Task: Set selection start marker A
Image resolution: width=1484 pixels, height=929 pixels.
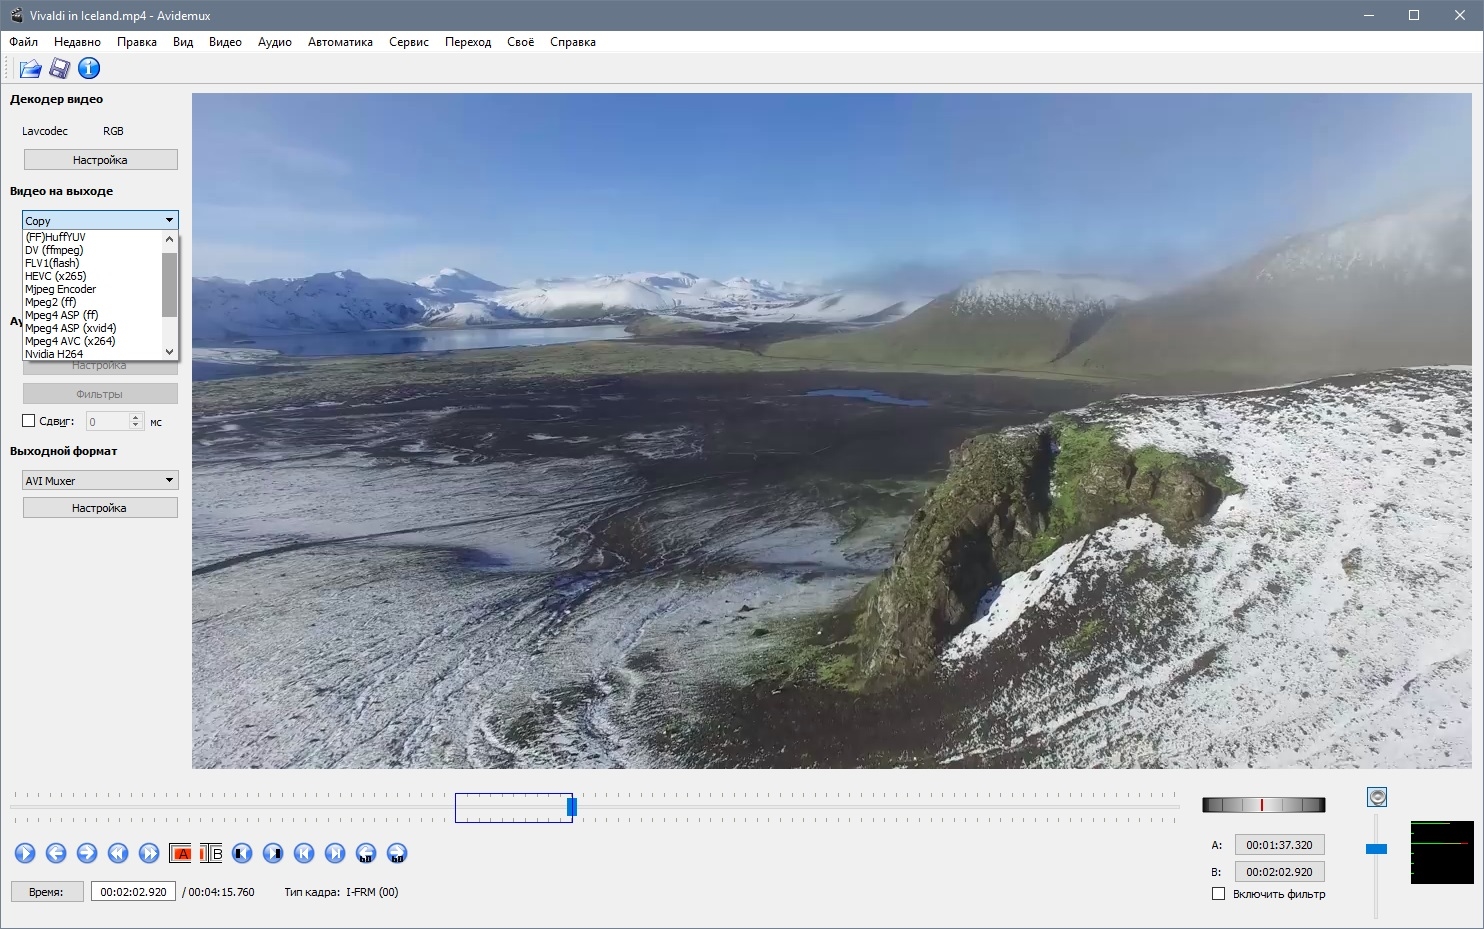Action: [x=180, y=853]
